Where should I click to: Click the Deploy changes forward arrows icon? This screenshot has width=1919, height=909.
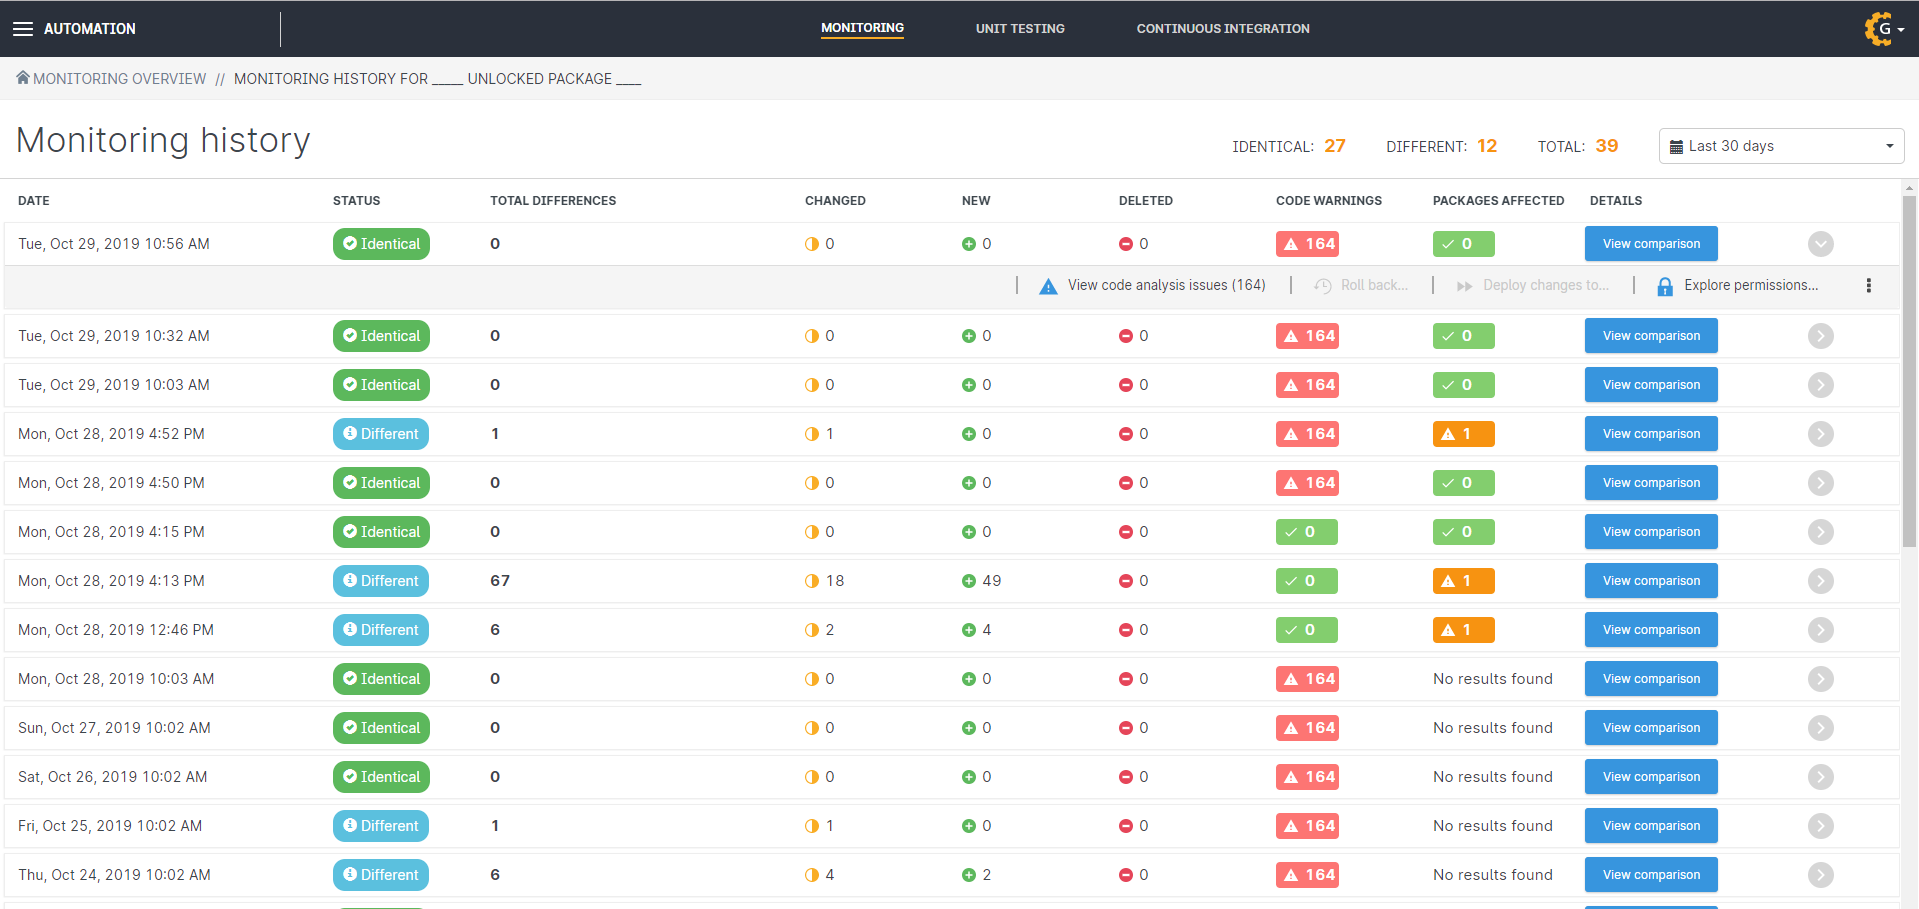coord(1465,286)
